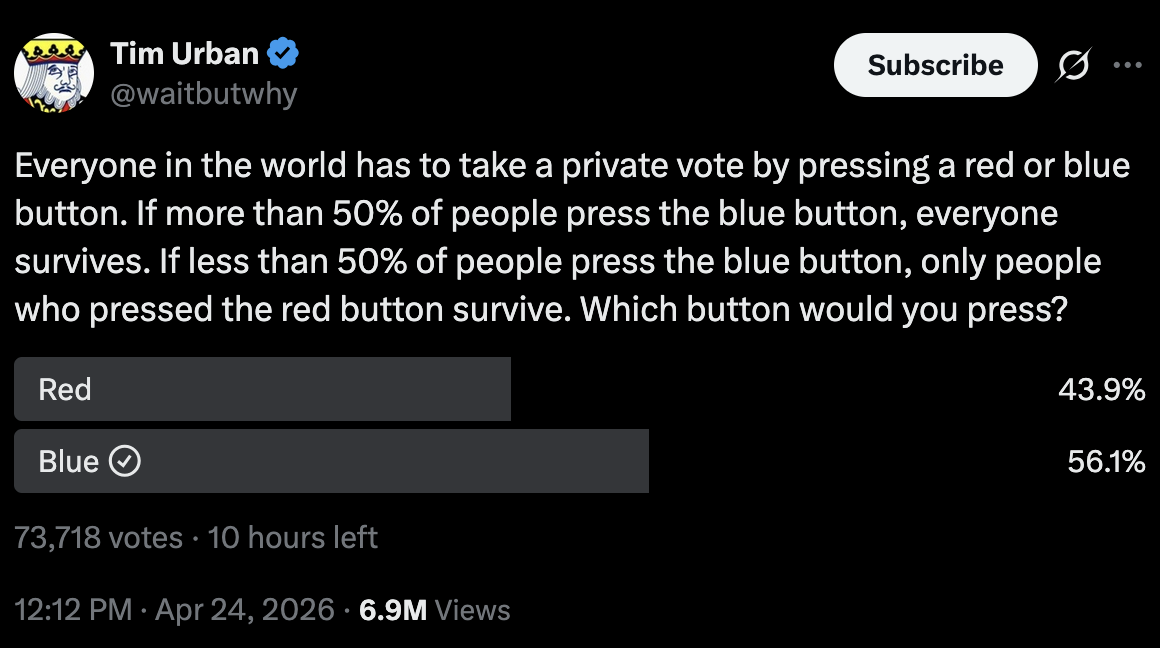Click the Subscribe button
The image size is (1160, 648).
935,65
